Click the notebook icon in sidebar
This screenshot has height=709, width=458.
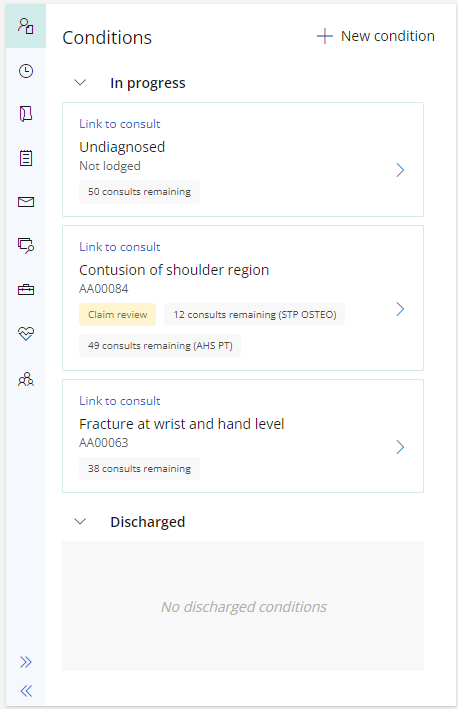tap(26, 113)
